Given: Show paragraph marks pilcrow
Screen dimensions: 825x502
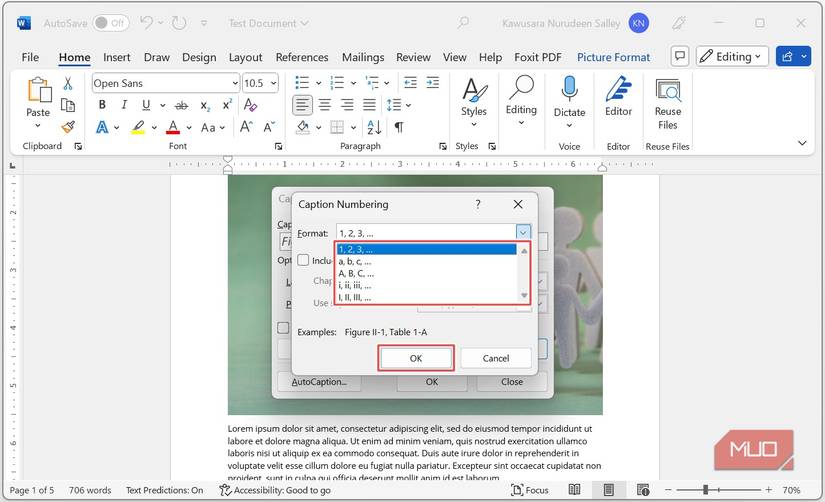Looking at the screenshot, I should point(399,127).
